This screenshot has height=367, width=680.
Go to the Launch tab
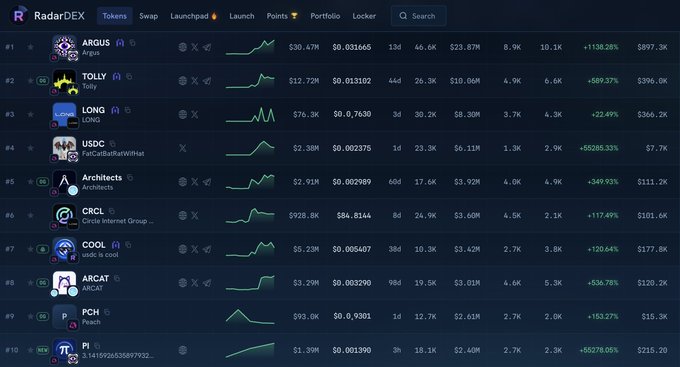(242, 16)
